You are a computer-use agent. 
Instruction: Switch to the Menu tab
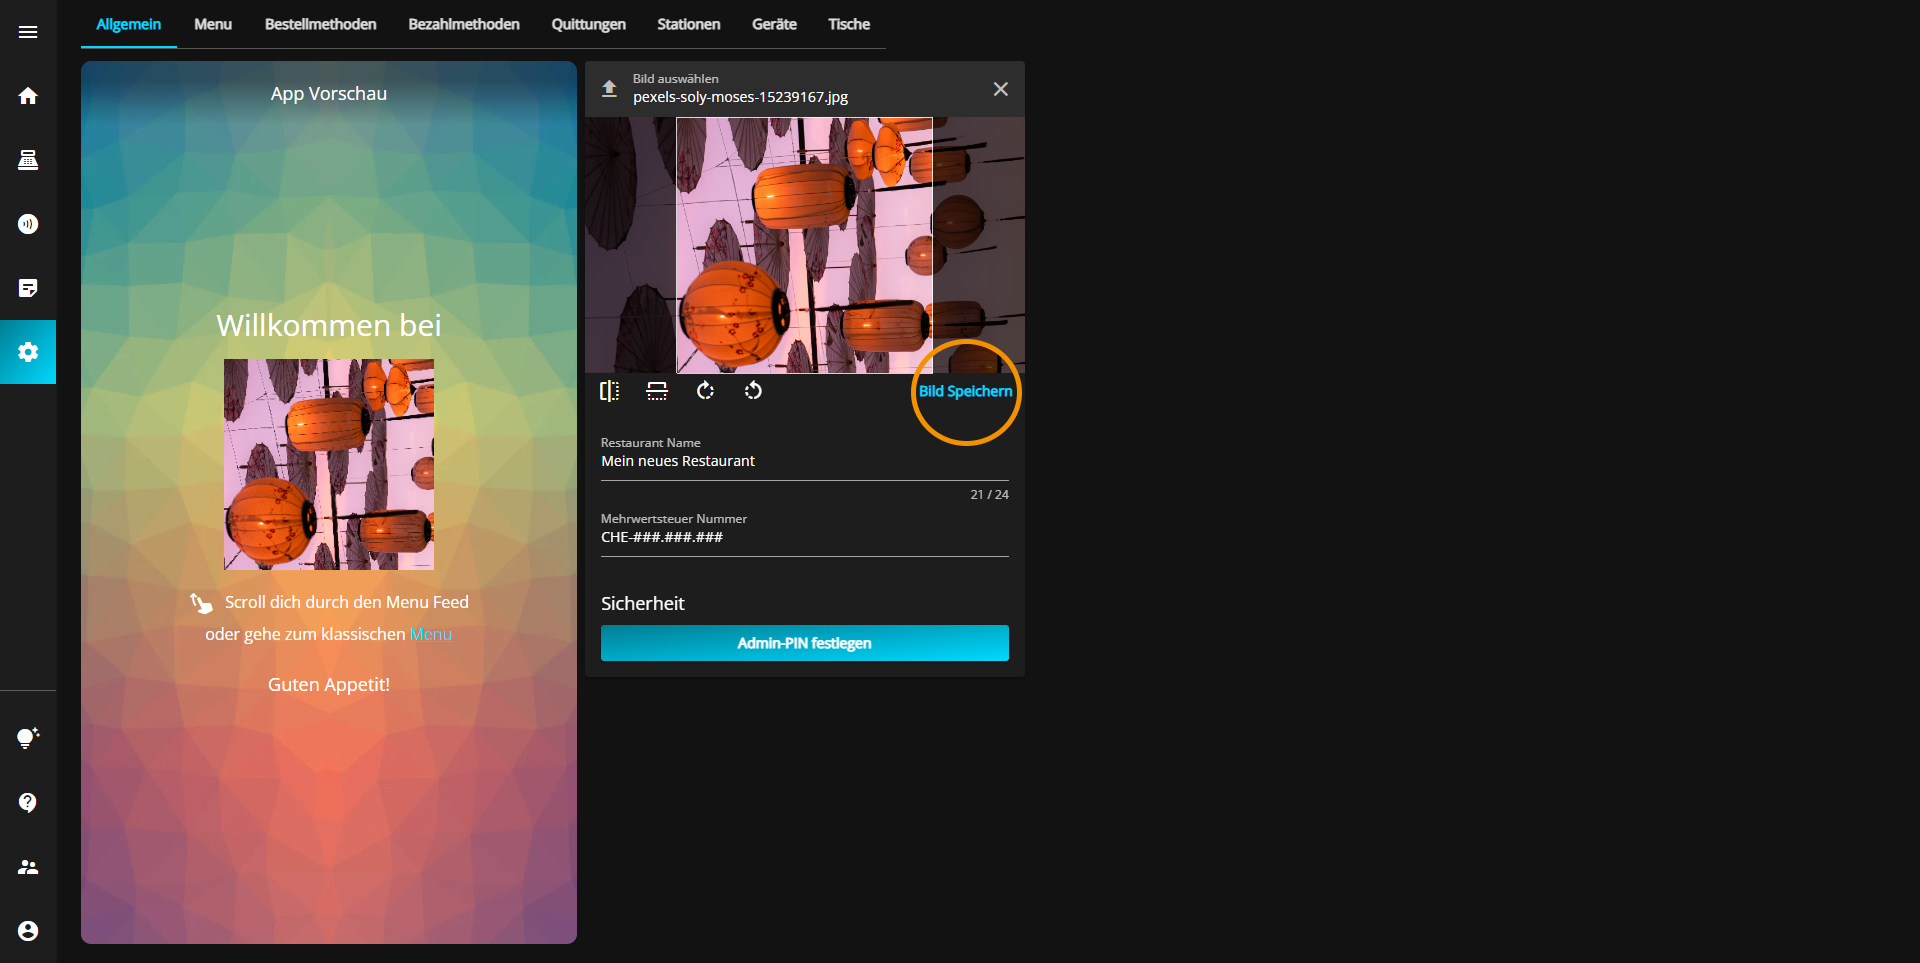(x=213, y=24)
